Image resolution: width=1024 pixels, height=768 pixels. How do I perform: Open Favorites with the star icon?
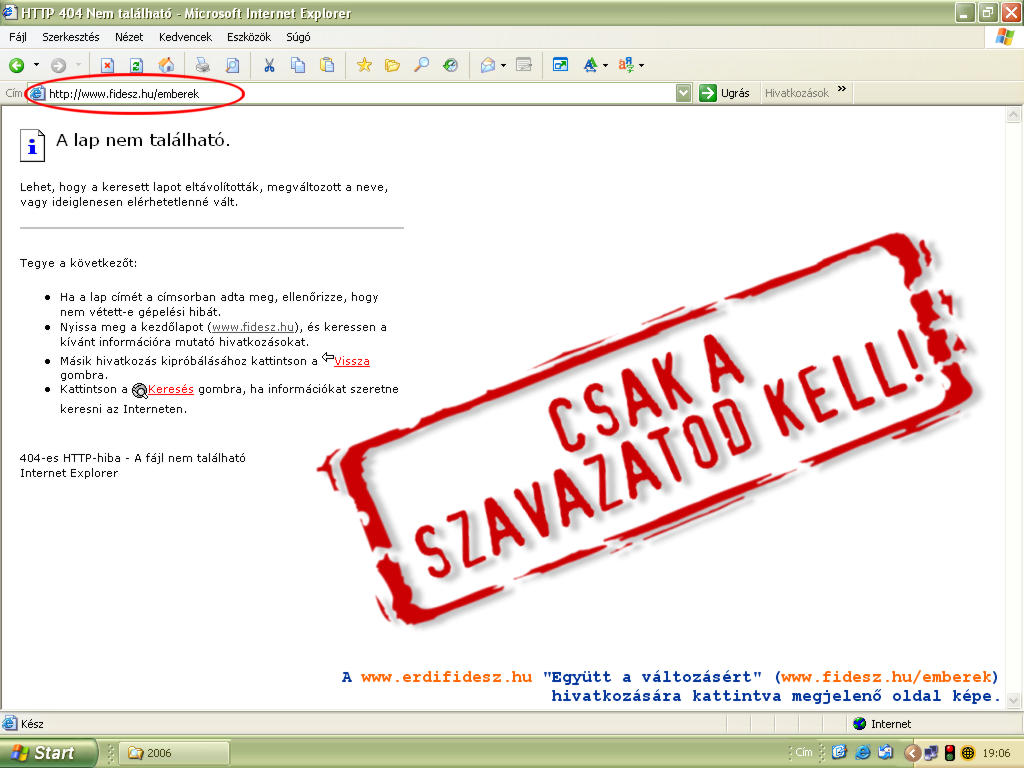coord(364,66)
